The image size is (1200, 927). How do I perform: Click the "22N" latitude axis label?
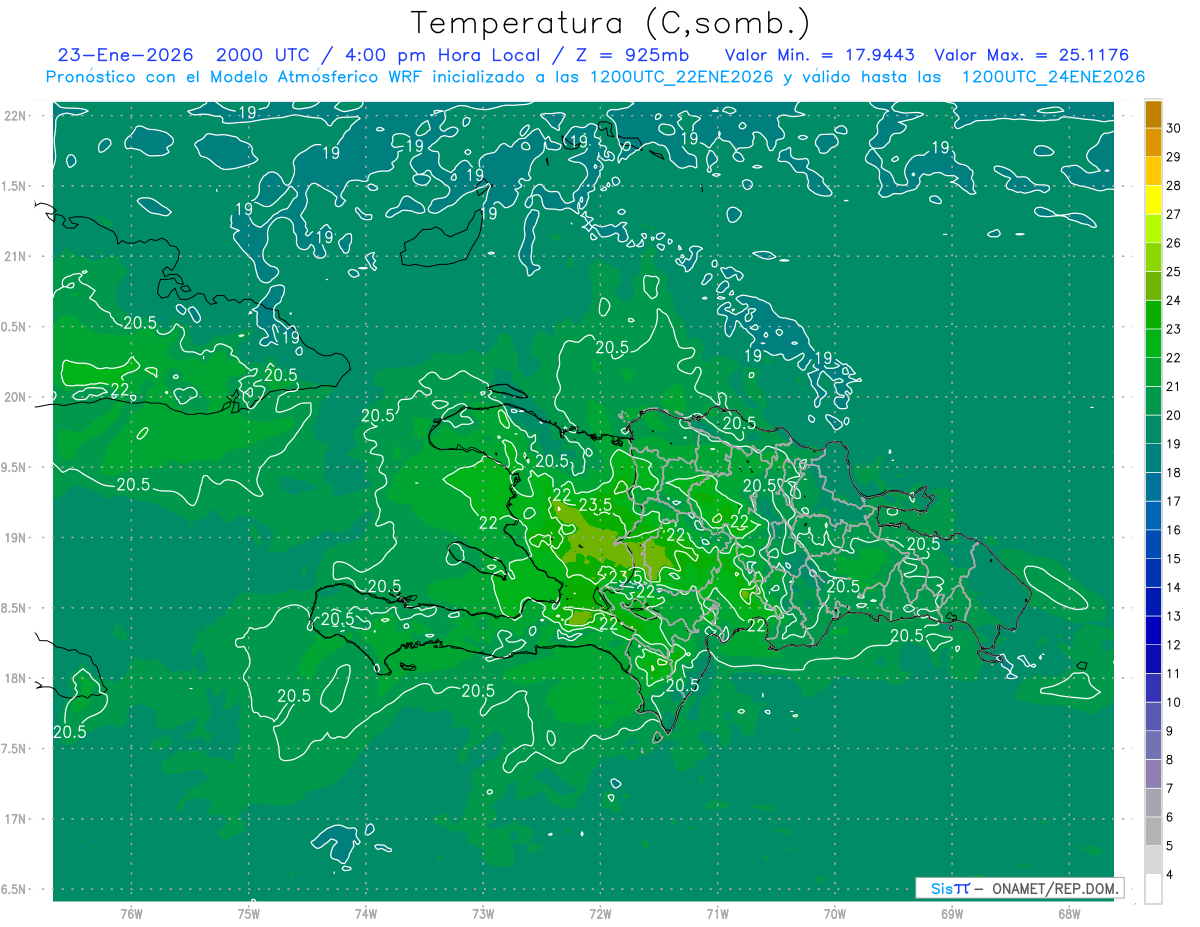[x=16, y=115]
